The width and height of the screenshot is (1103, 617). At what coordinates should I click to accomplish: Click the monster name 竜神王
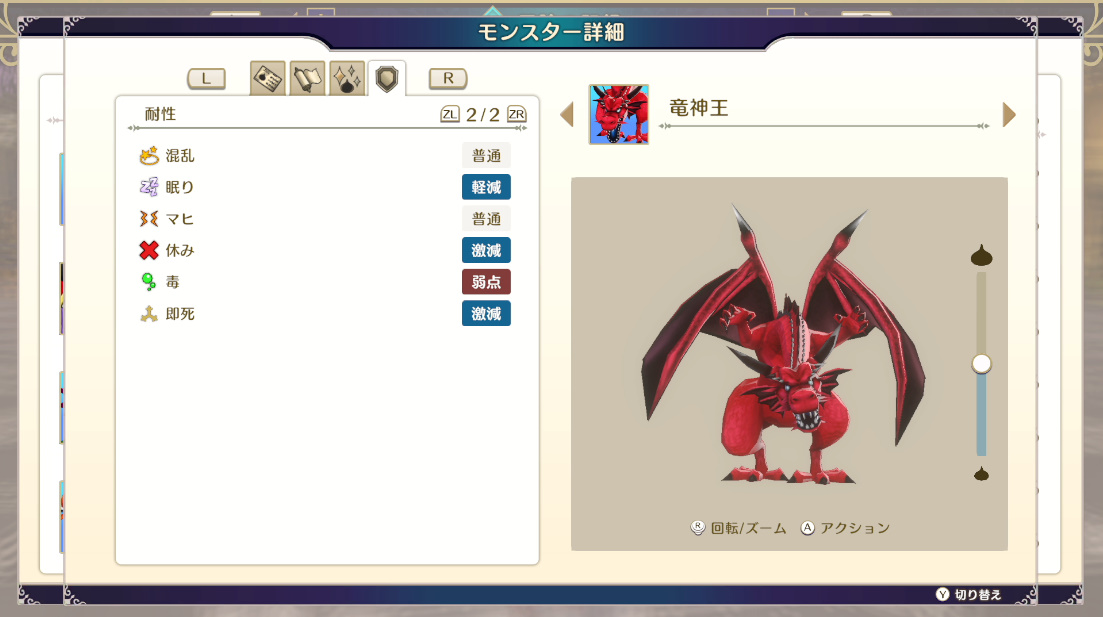699,108
